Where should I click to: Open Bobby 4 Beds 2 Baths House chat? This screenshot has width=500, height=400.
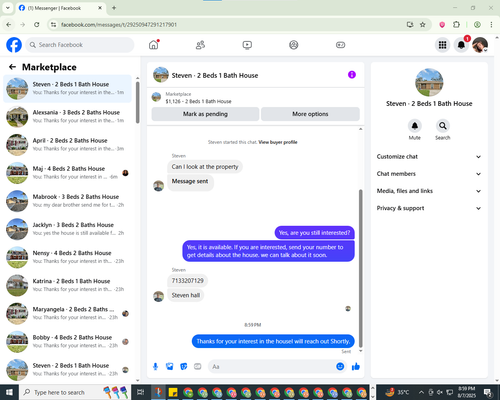point(67,341)
